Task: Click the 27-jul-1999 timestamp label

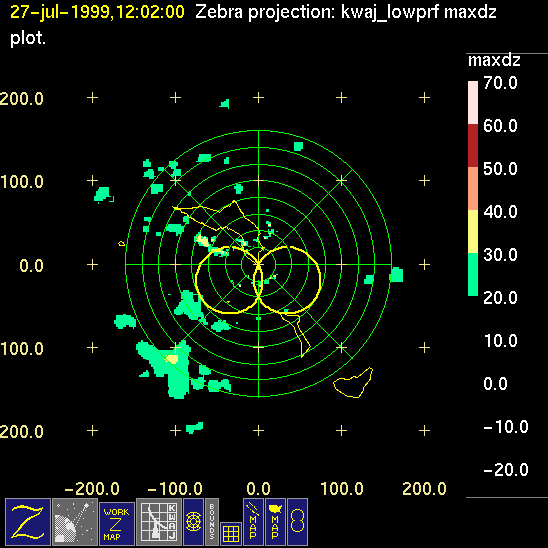Action: (97, 13)
